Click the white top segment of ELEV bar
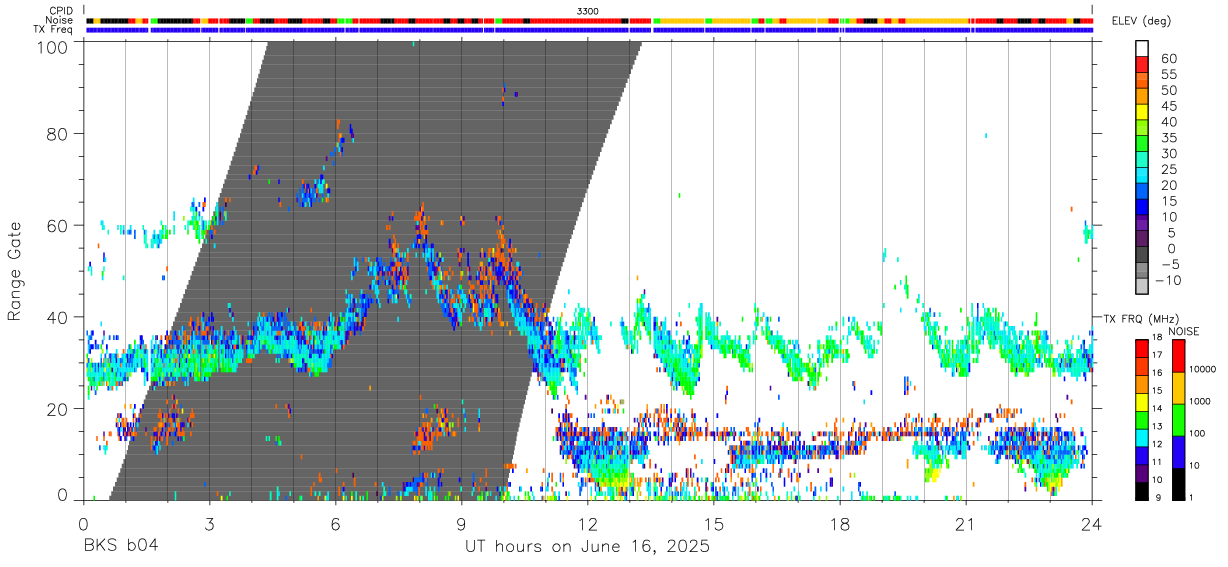The height and width of the screenshot is (567, 1228). [x=1143, y=48]
